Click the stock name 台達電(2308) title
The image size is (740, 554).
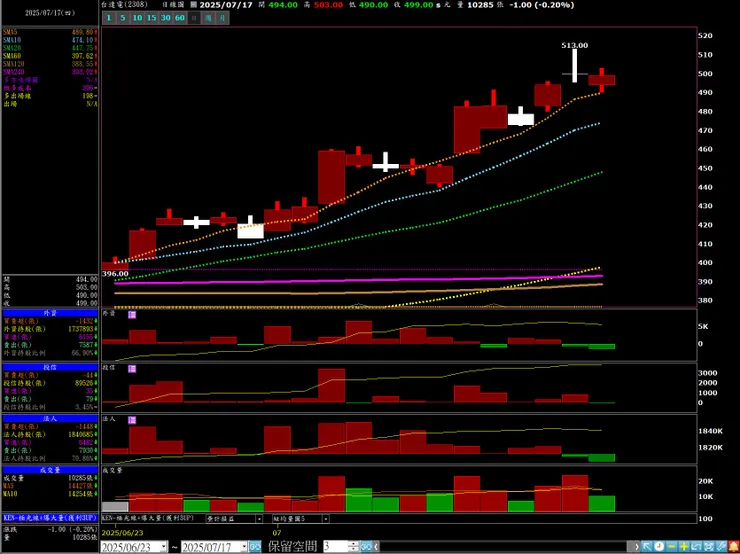(x=125, y=5)
